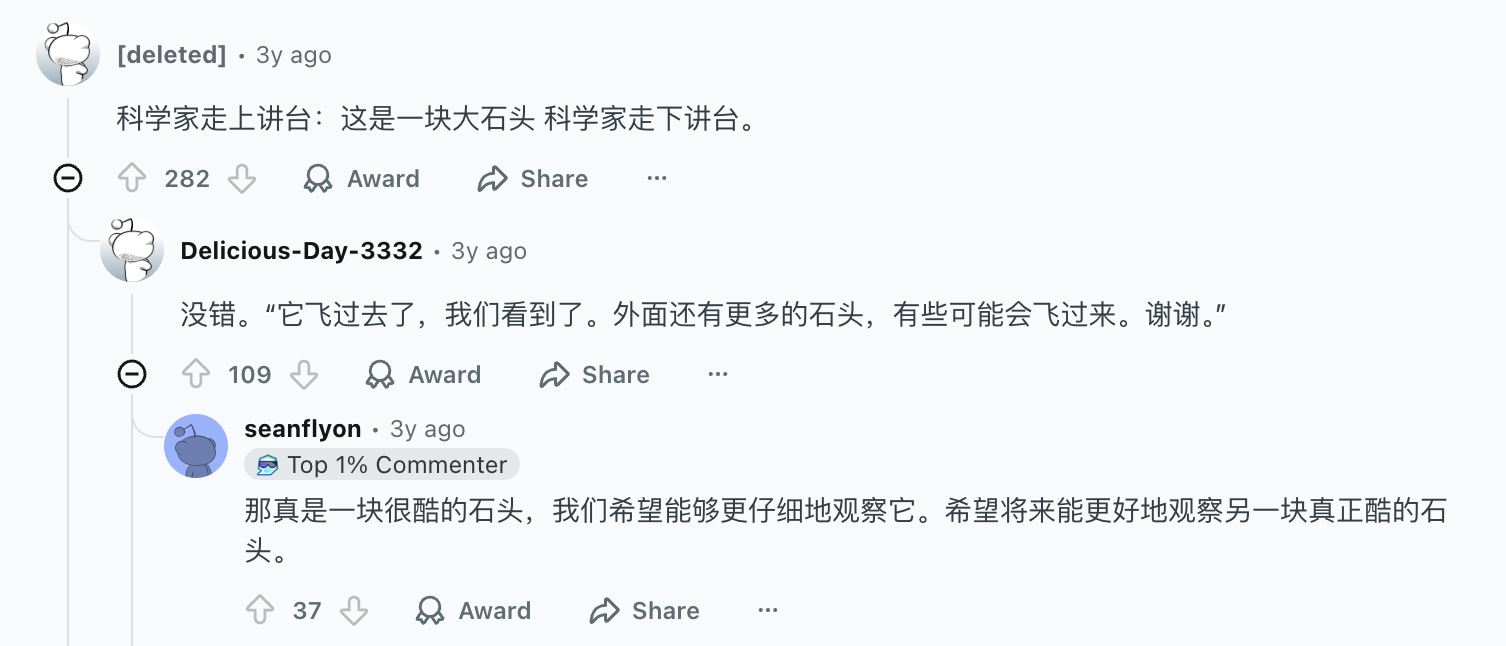Screen dimensions: 1506x646
Task: Open more options menu on seanflyon's comment
Action: click(768, 611)
